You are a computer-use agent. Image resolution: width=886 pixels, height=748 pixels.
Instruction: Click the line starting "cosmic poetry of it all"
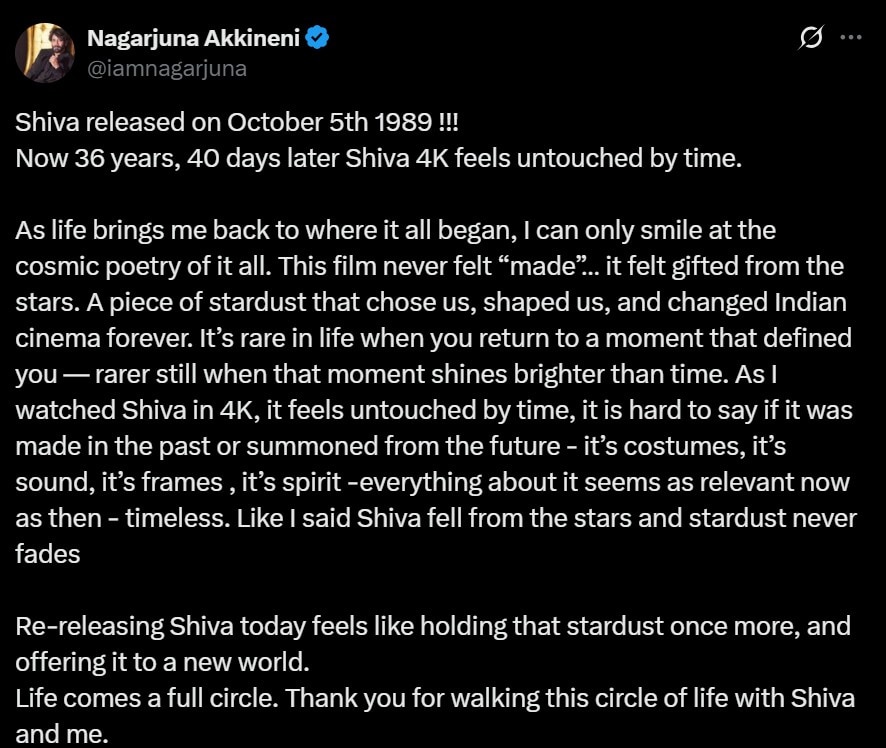[429, 267]
